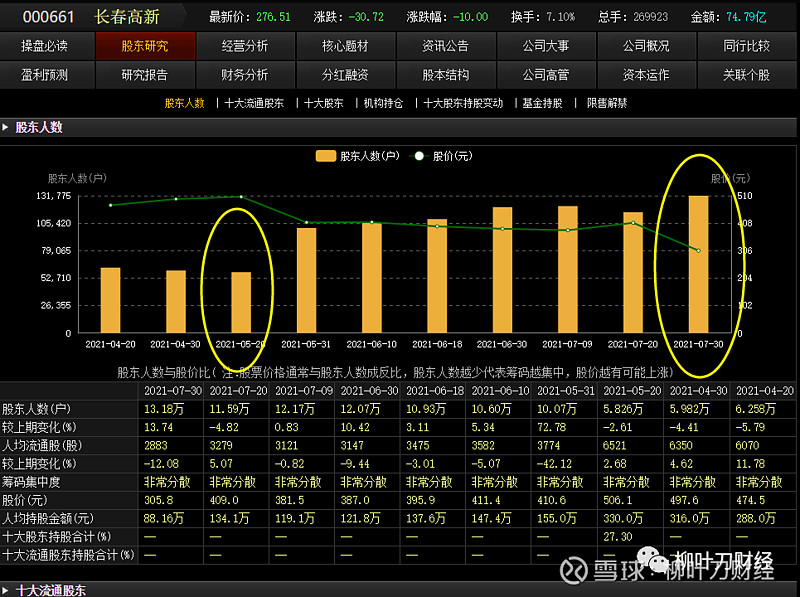Click the 筹码集中度 row label
Image resolution: width=800 pixels, height=597 pixels.
(31, 482)
